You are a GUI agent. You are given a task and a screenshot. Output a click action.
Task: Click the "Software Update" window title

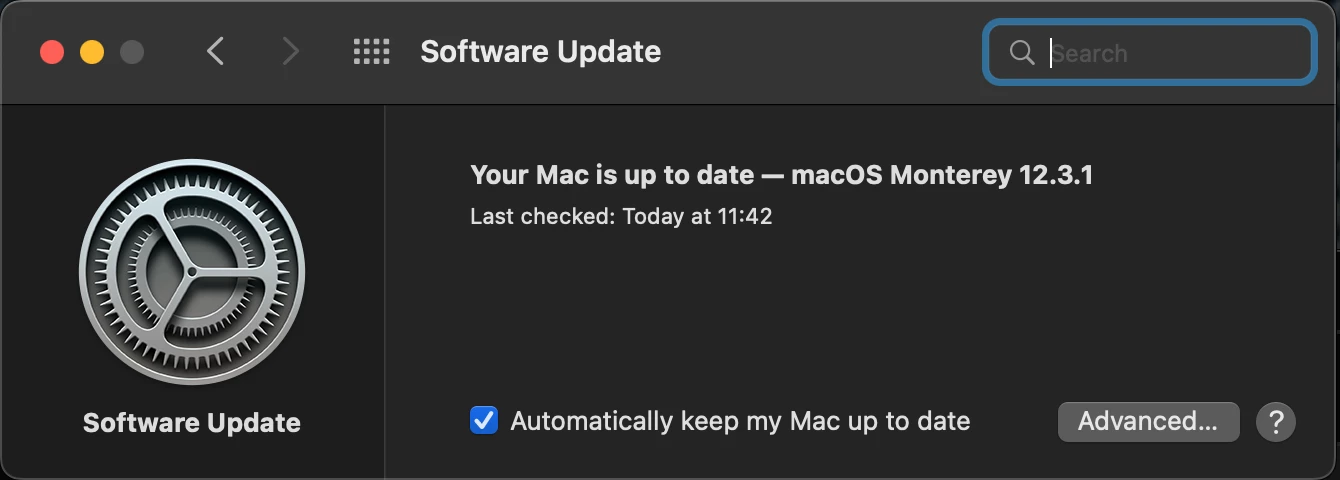(x=541, y=52)
